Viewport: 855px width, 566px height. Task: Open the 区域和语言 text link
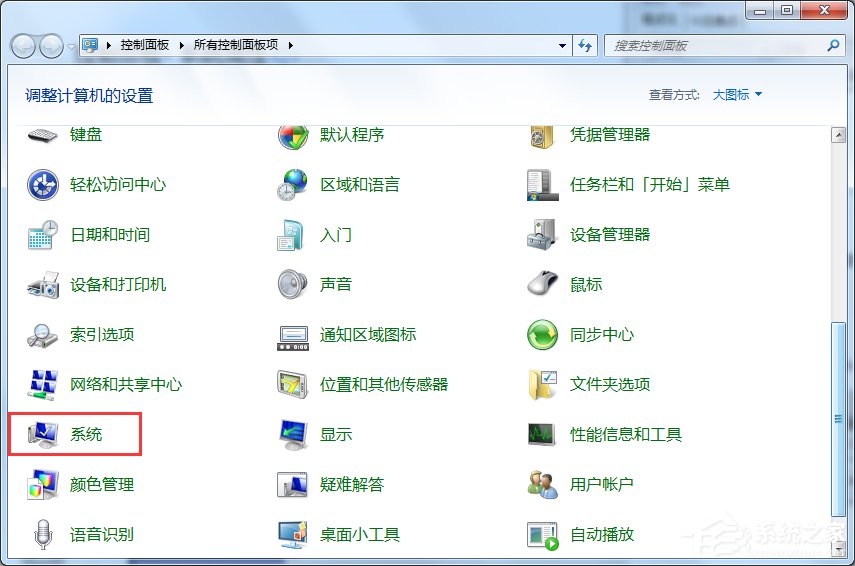point(359,185)
